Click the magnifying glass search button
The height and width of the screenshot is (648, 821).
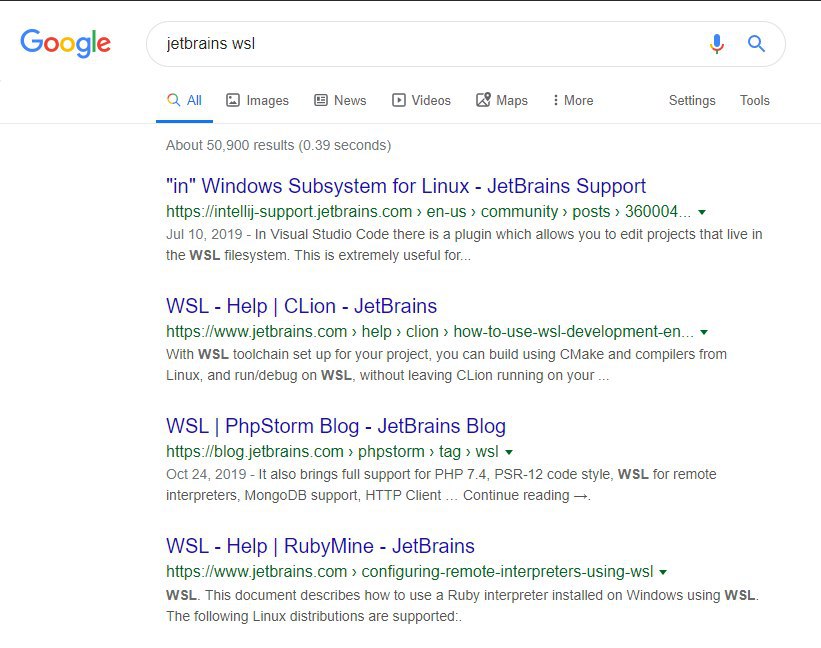756,43
